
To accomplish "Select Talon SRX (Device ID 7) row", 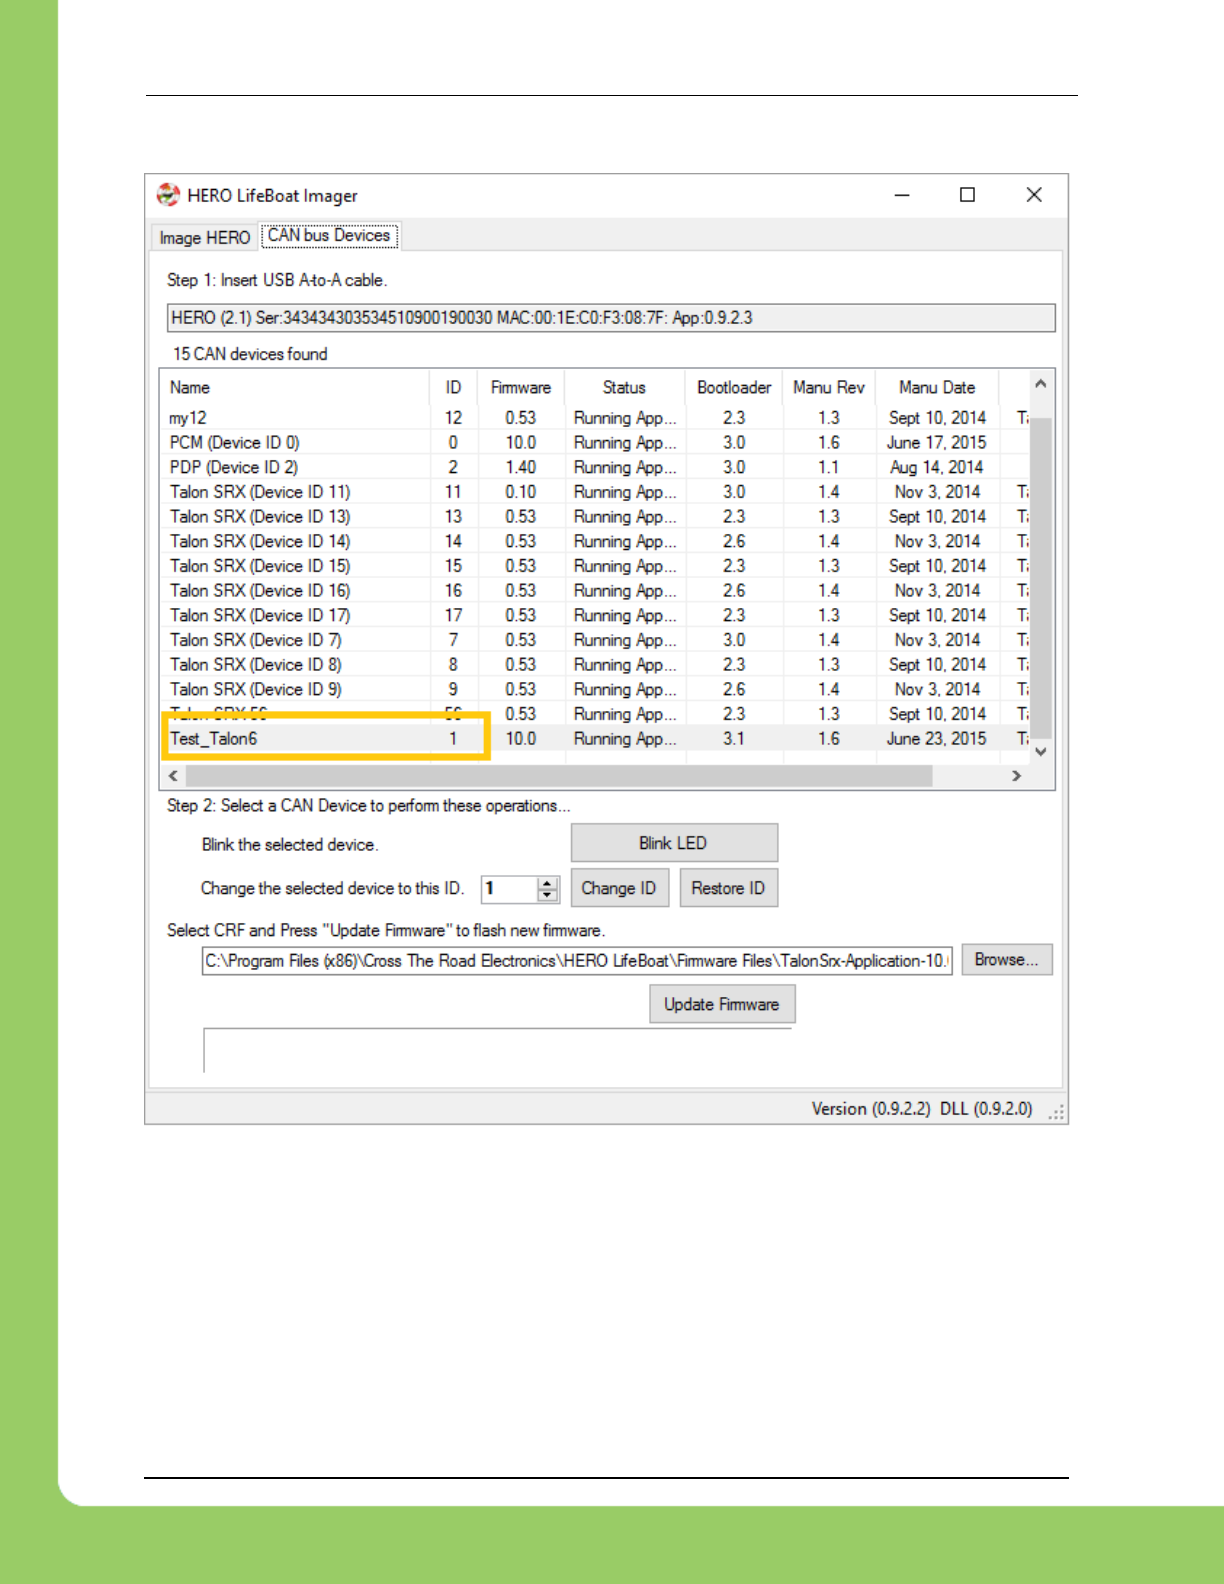I will [595, 640].
